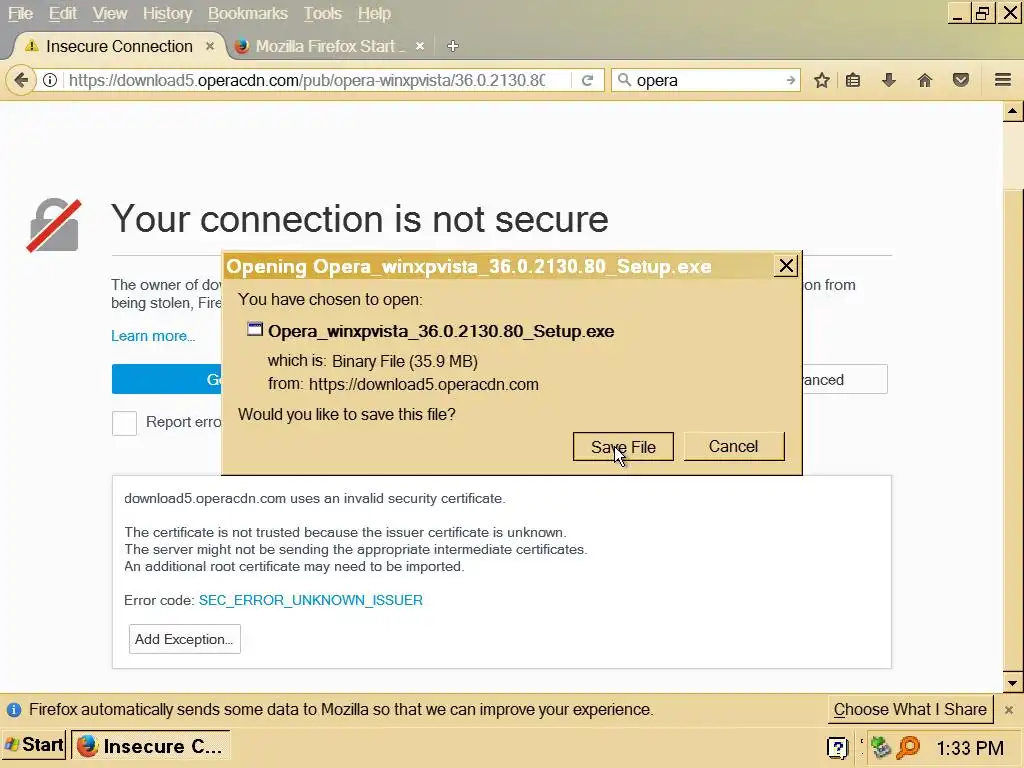Click the text Binary File (35.9 MB)
The width and height of the screenshot is (1024, 768).
(x=405, y=361)
